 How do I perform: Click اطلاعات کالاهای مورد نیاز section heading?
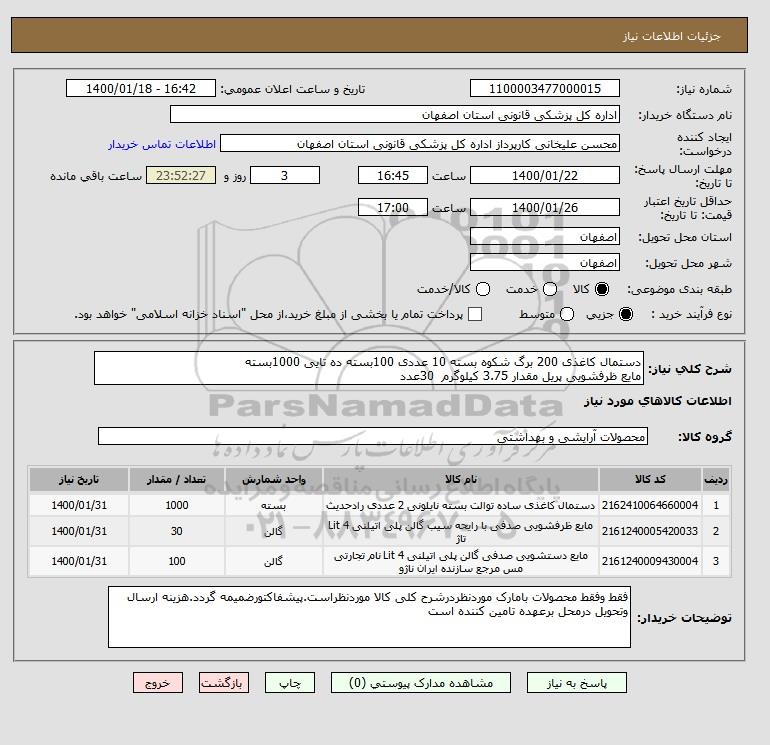click(x=658, y=401)
